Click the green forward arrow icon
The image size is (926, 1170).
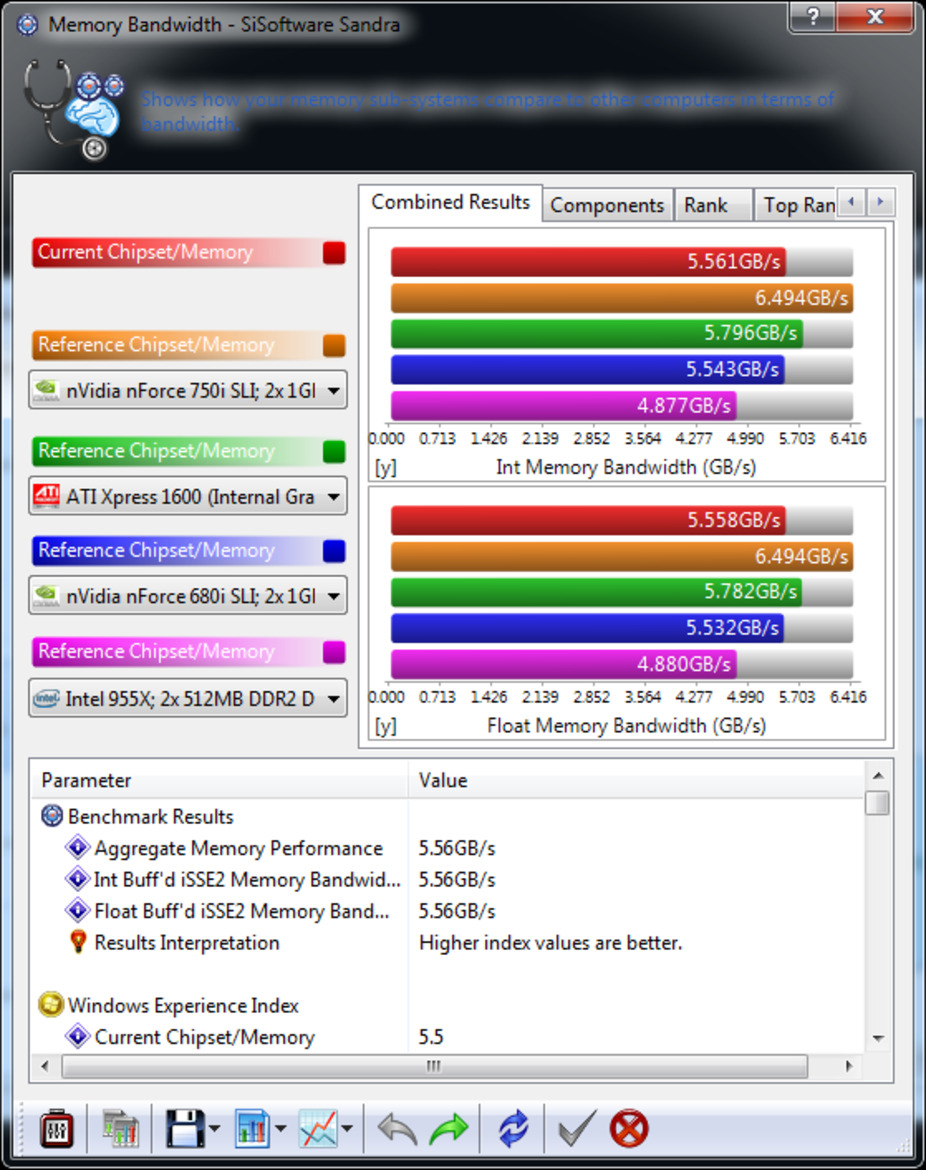click(x=449, y=1128)
